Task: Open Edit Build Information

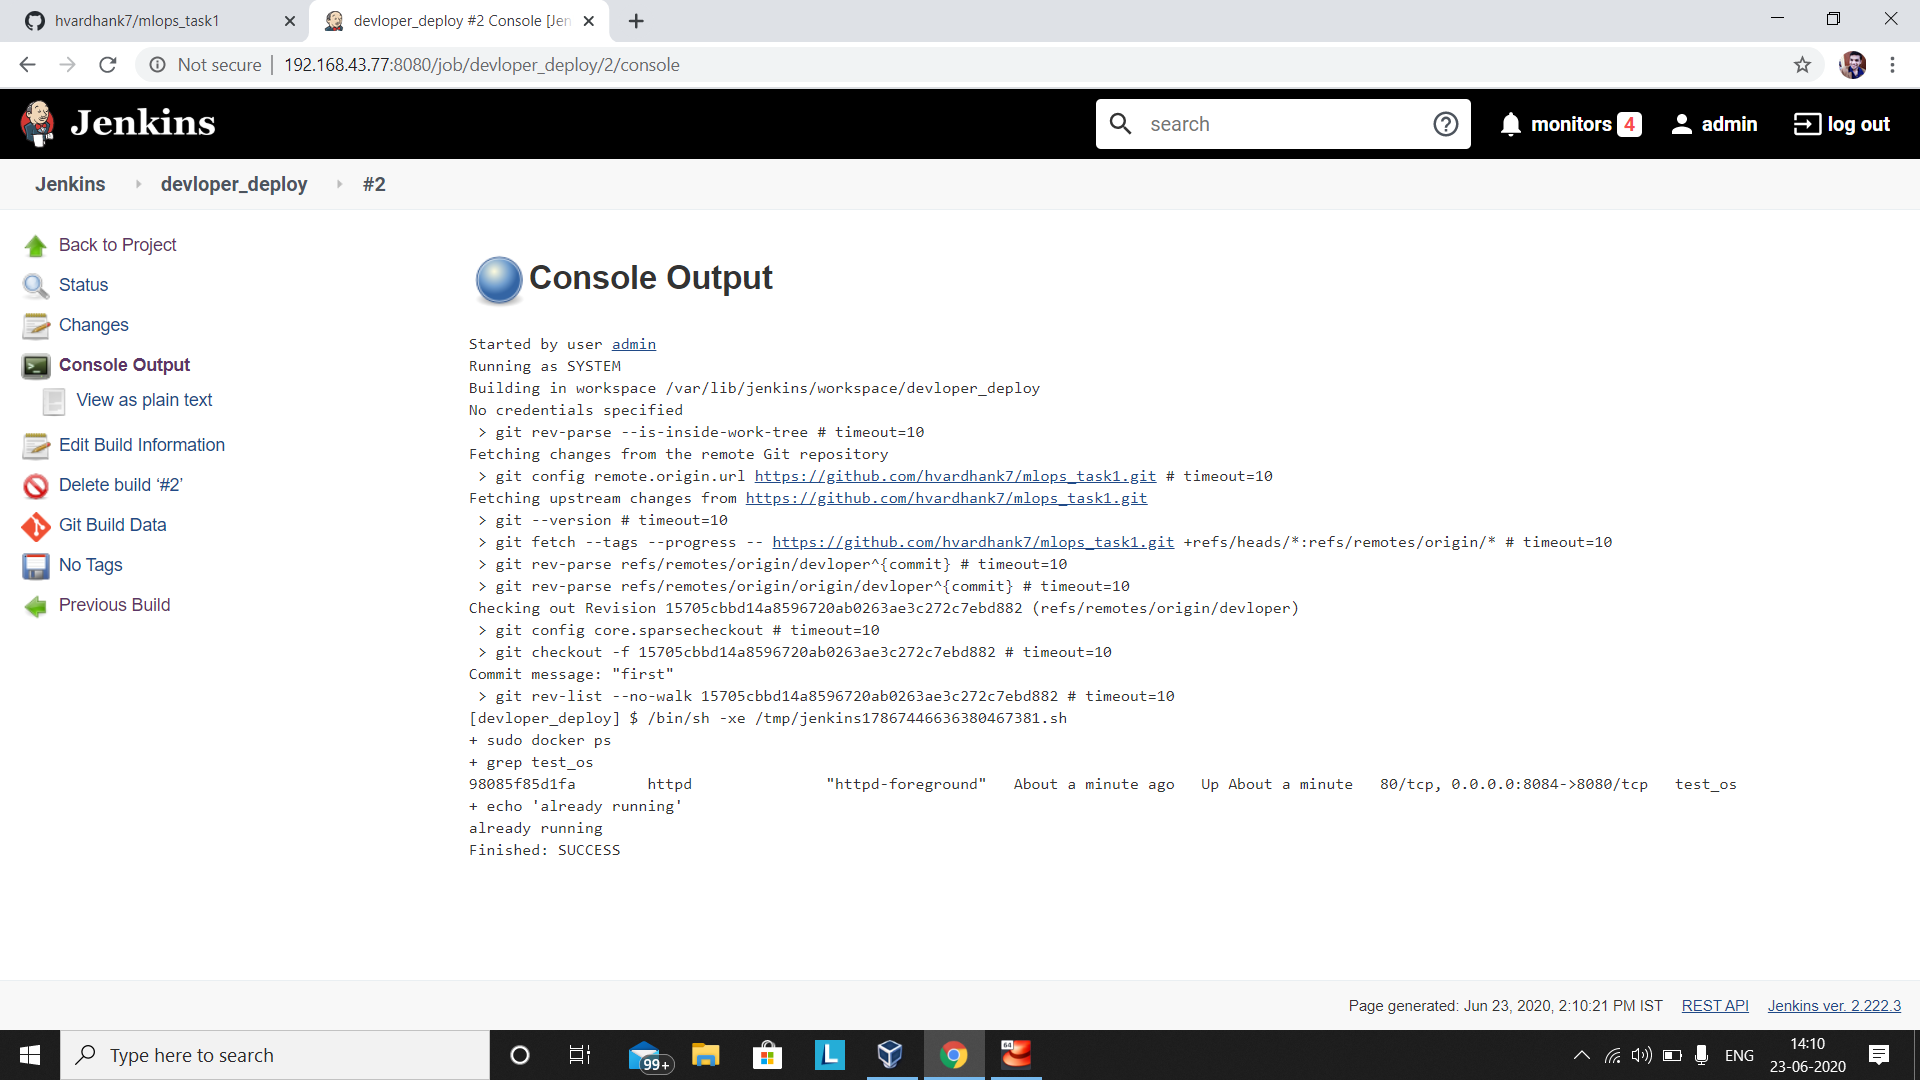Action: [x=141, y=445]
